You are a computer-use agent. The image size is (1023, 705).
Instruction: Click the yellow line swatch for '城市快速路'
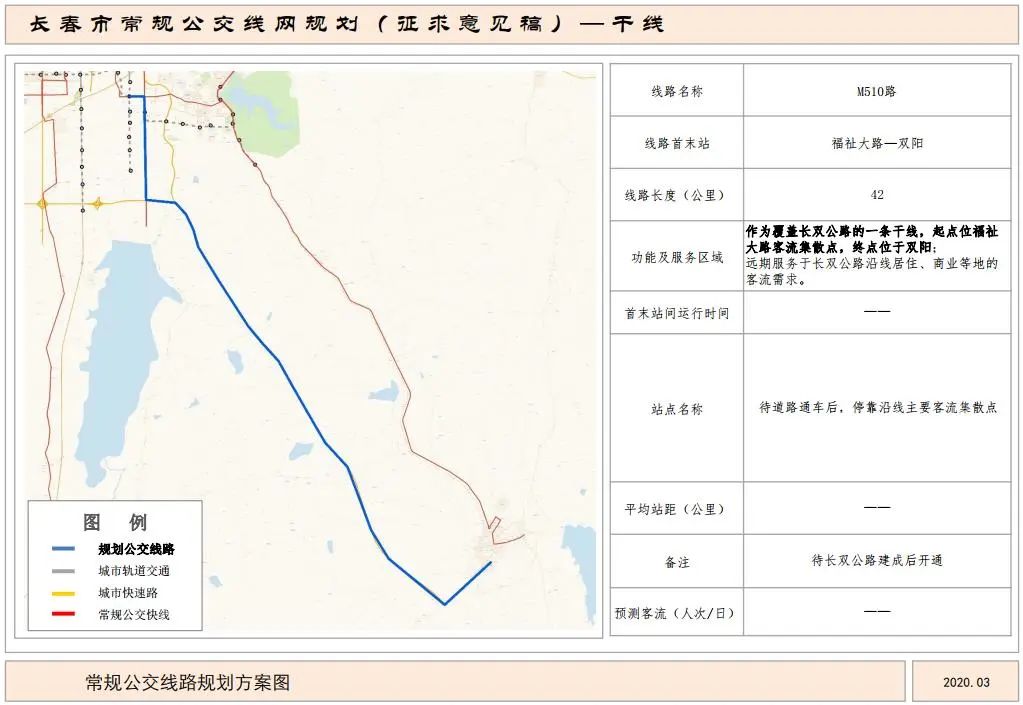click(63, 593)
